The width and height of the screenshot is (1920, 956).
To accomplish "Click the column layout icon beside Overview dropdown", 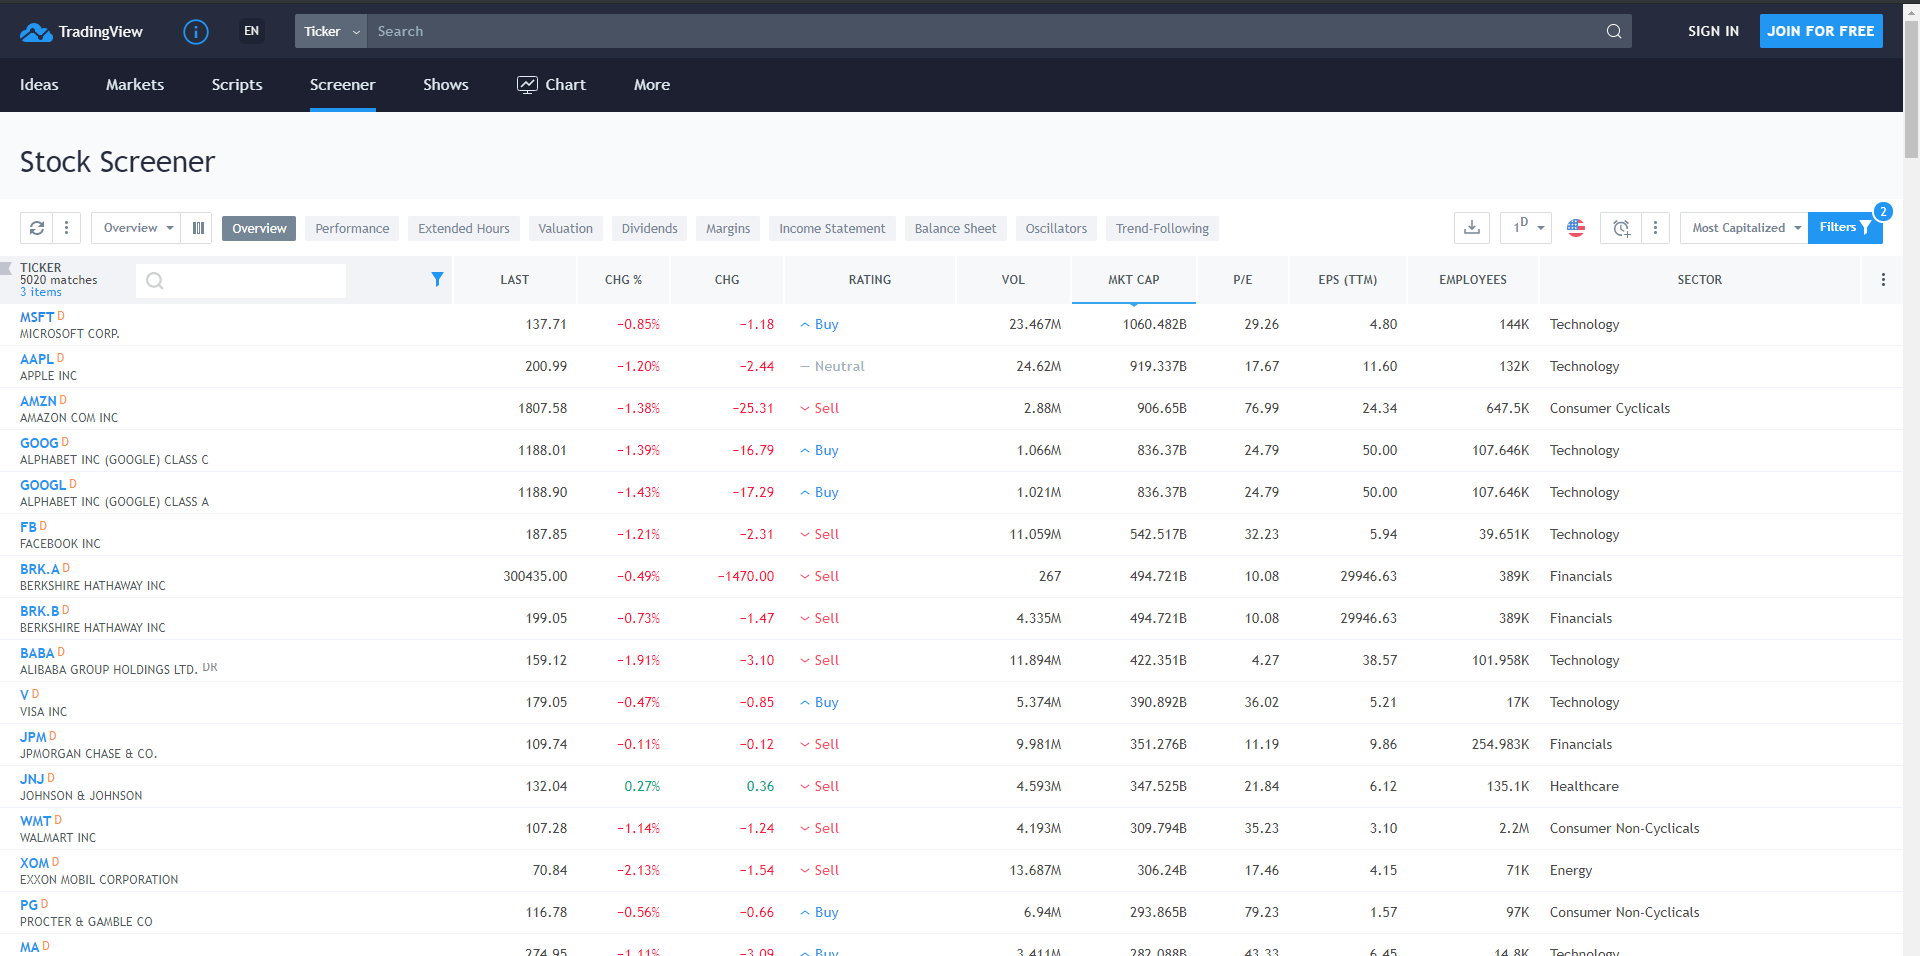I will coord(196,228).
